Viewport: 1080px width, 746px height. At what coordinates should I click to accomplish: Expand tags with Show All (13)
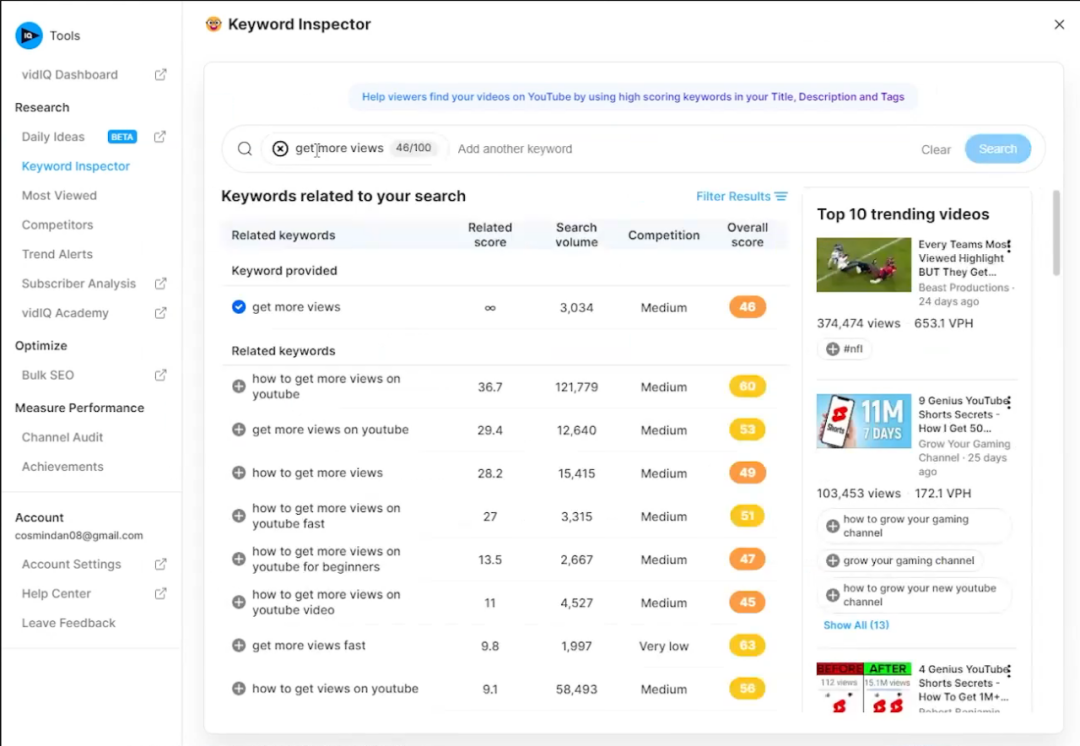point(855,625)
